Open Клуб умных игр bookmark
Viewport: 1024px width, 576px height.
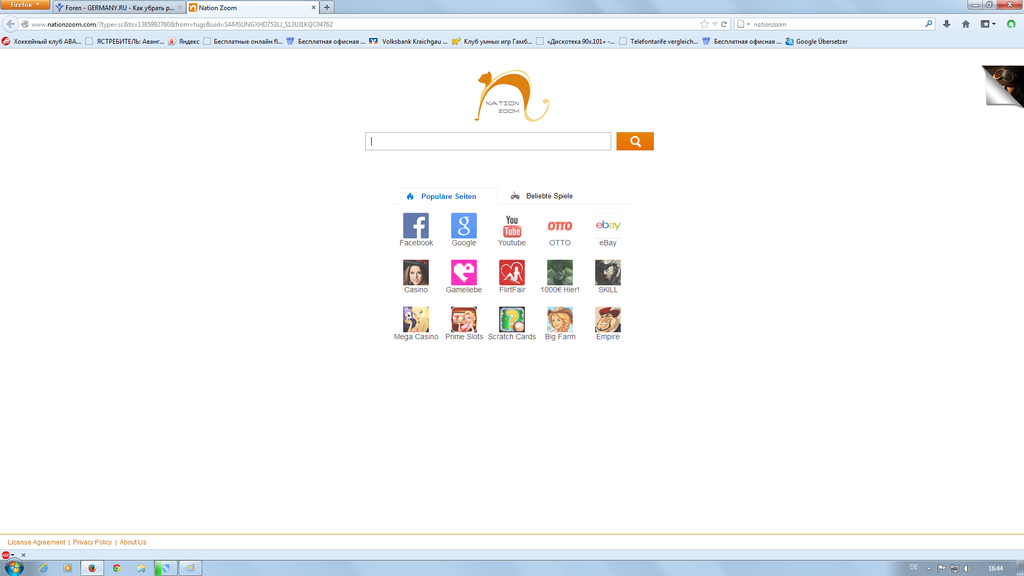point(492,41)
